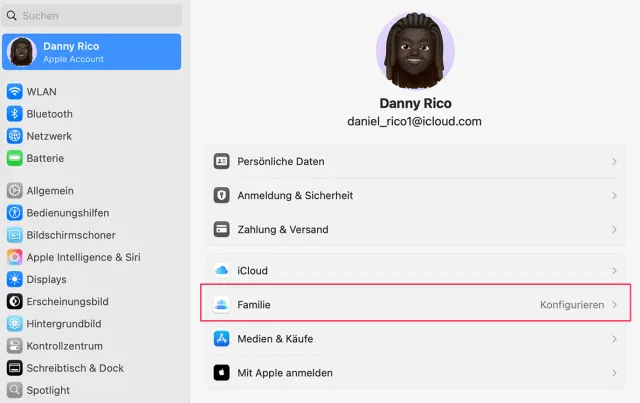Open iCloud row chevron
This screenshot has height=403, width=640.
click(x=614, y=271)
